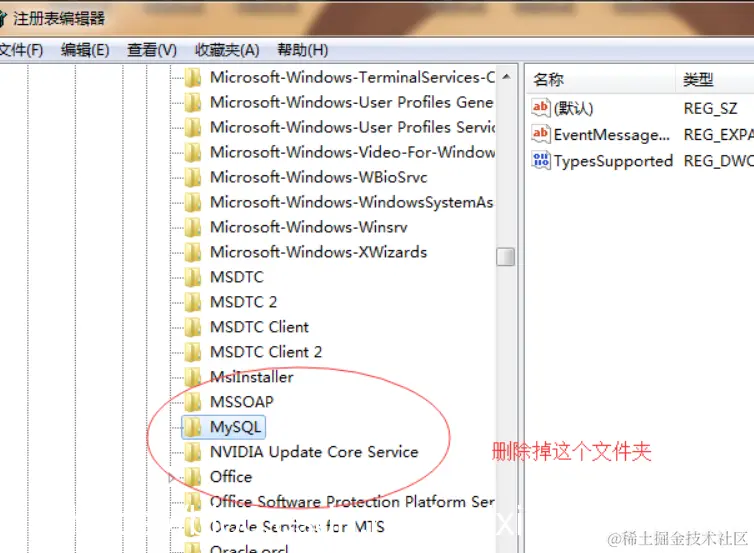
Task: Open the 编辑(E) menu
Action: [x=85, y=50]
